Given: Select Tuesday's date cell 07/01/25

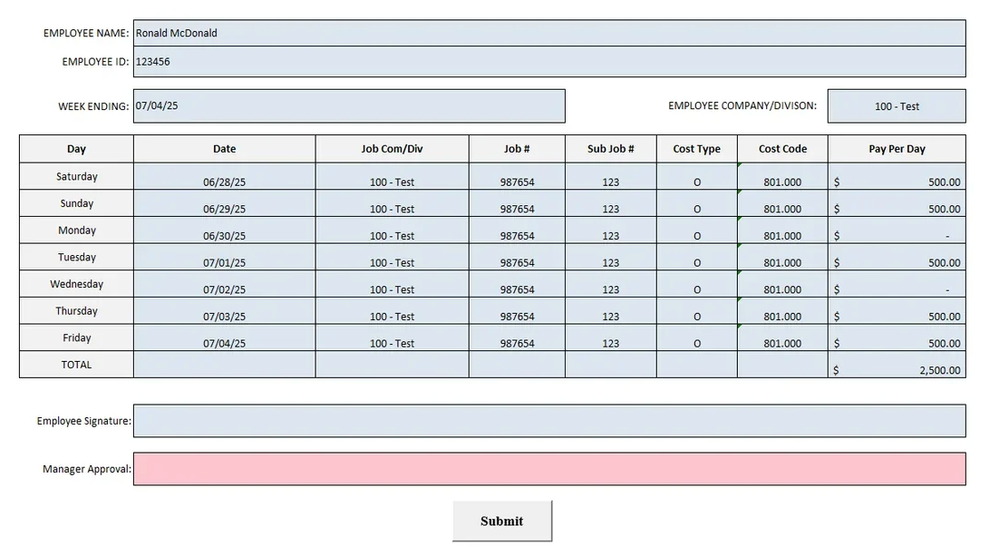Looking at the screenshot, I should click(x=224, y=257).
